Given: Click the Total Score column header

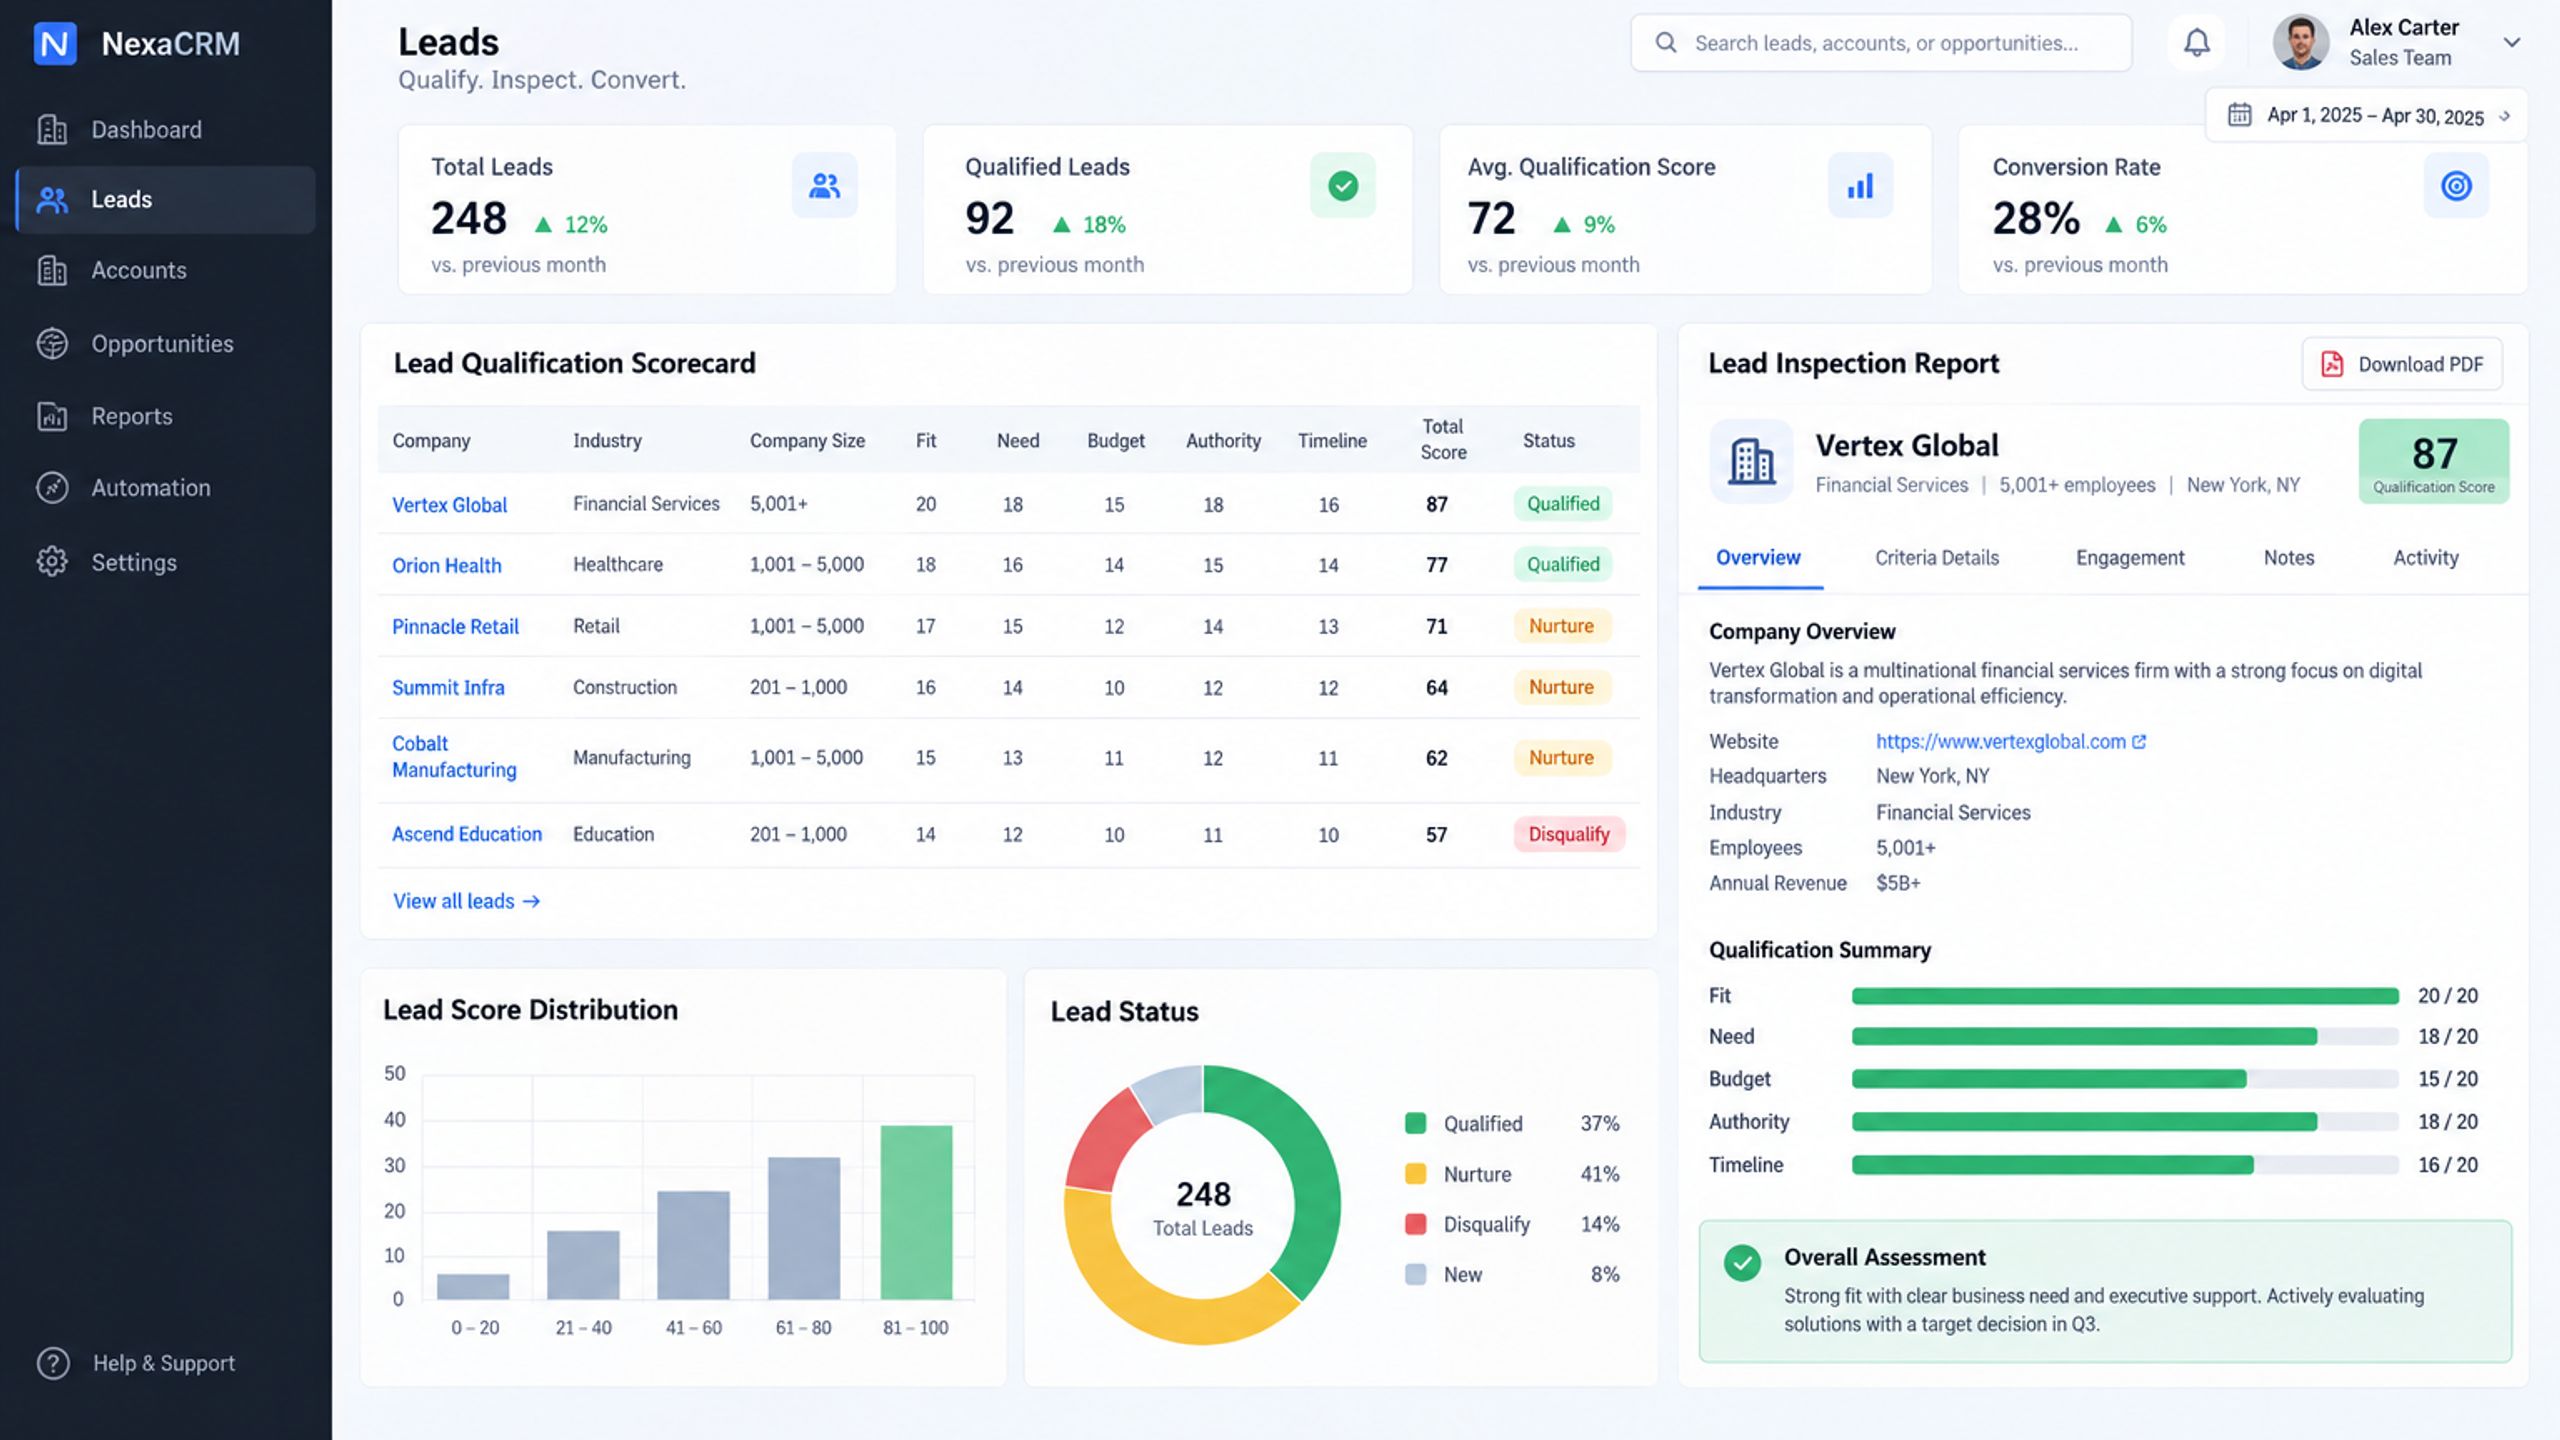Looking at the screenshot, I should (x=1443, y=439).
